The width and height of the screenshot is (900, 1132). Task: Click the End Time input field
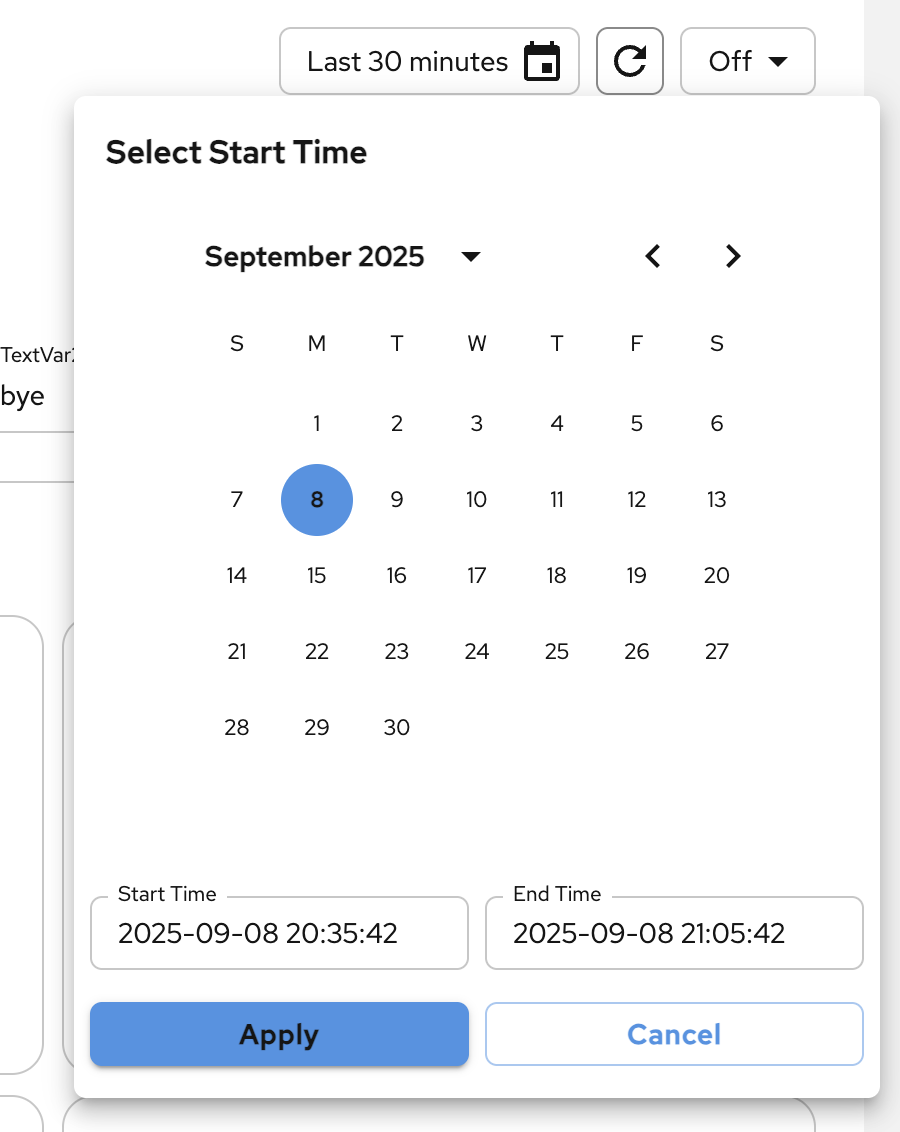click(x=674, y=934)
